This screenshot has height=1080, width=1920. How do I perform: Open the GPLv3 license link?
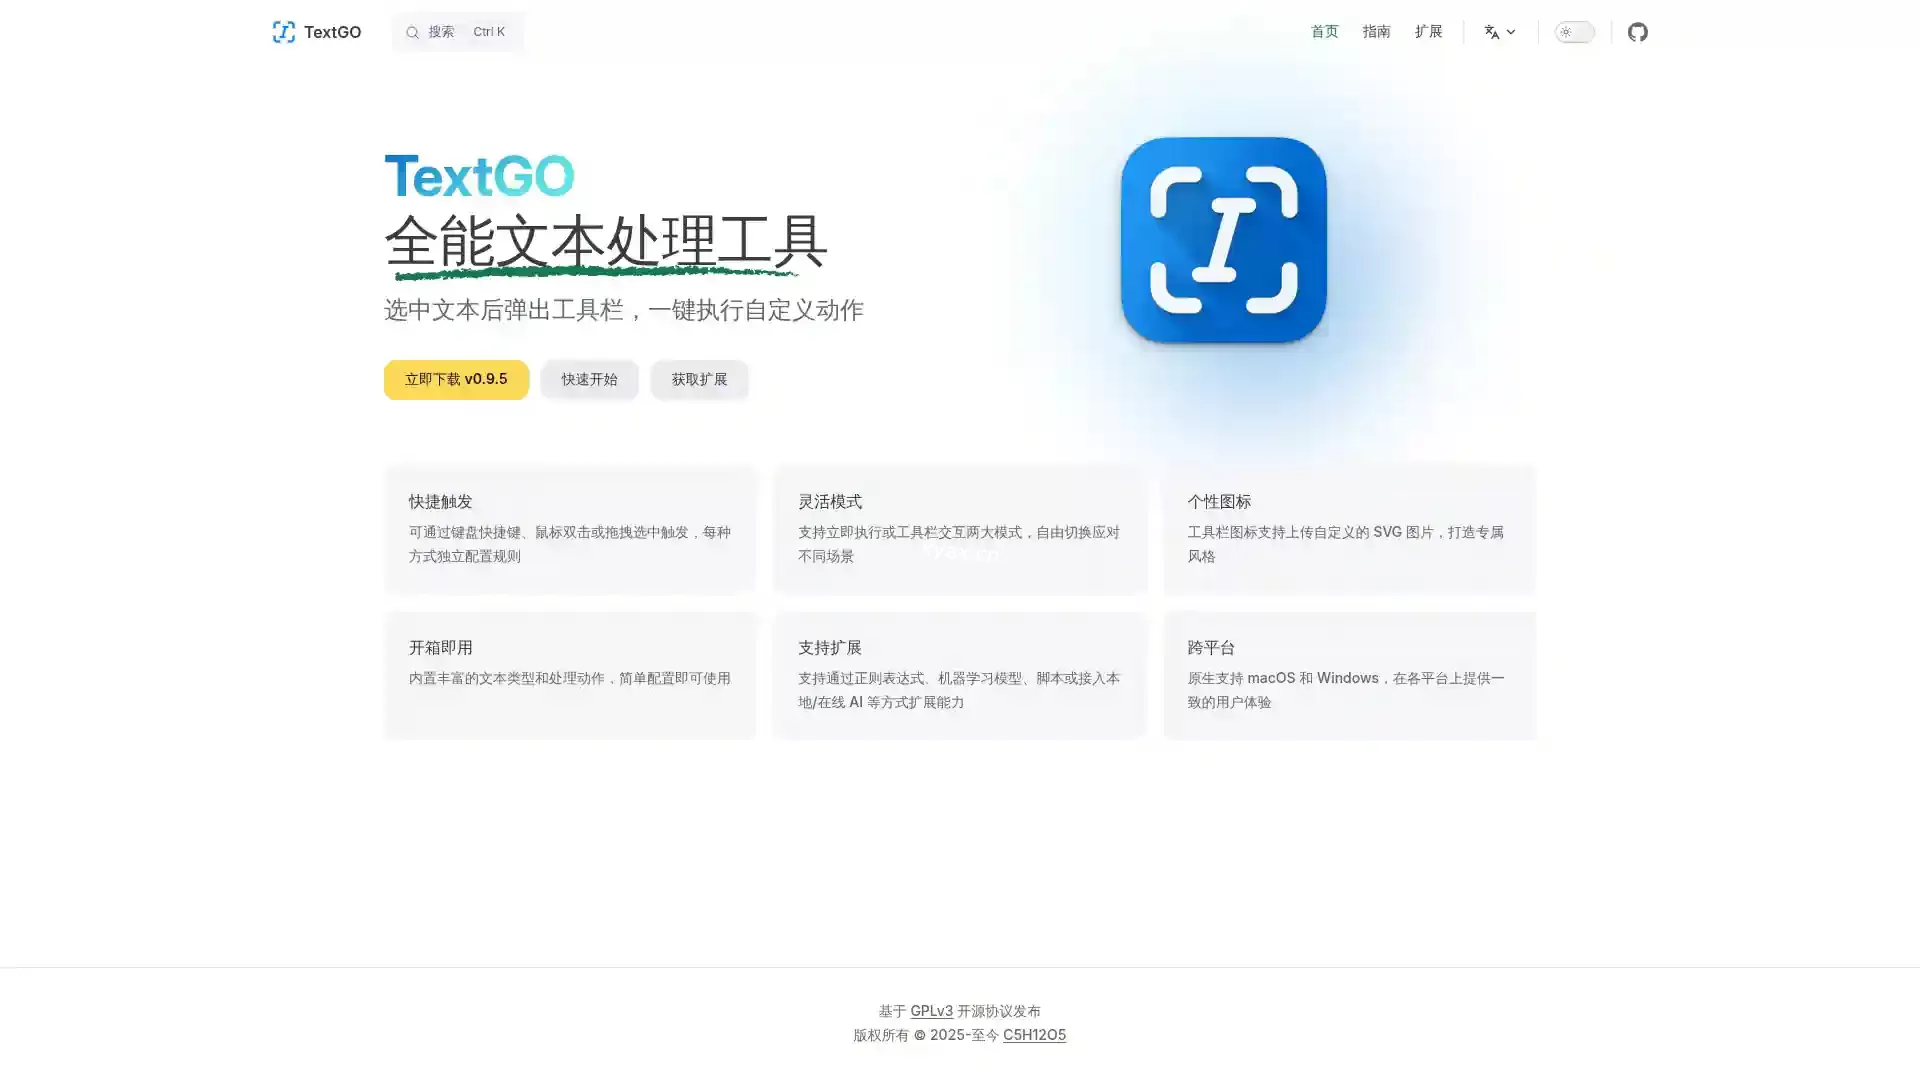(931, 1011)
